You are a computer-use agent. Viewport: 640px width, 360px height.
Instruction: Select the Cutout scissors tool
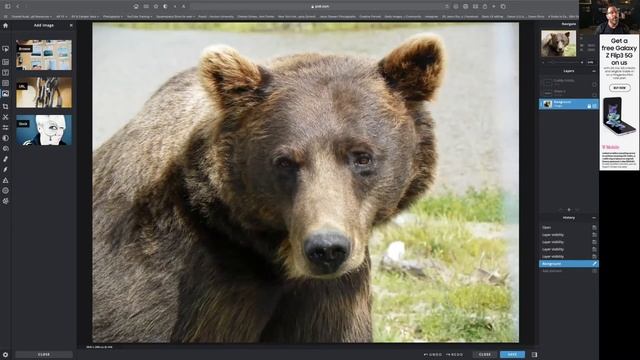pos(5,117)
